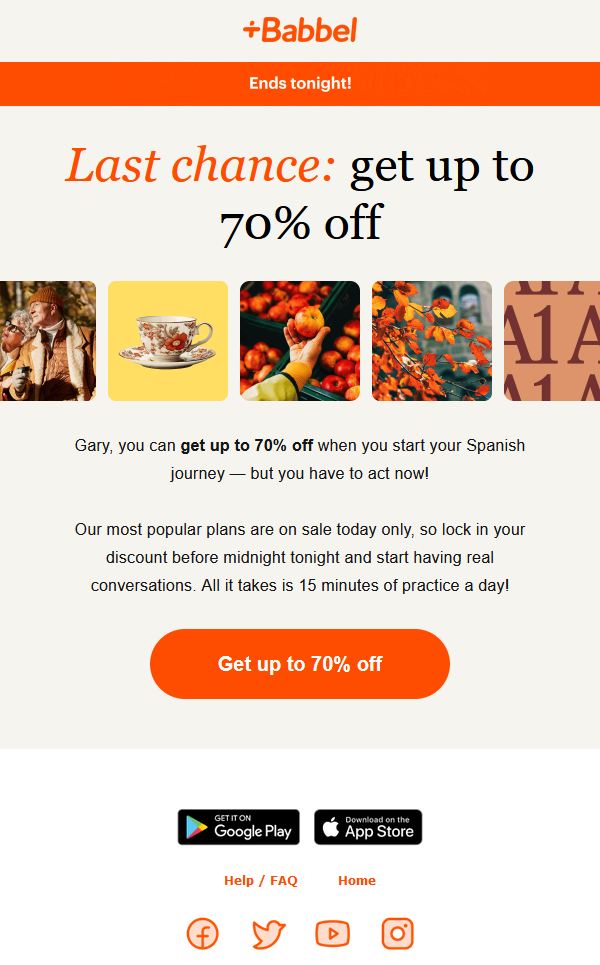Select the teacup photo thumbnail
The height and width of the screenshot is (965, 600).
click(x=167, y=341)
